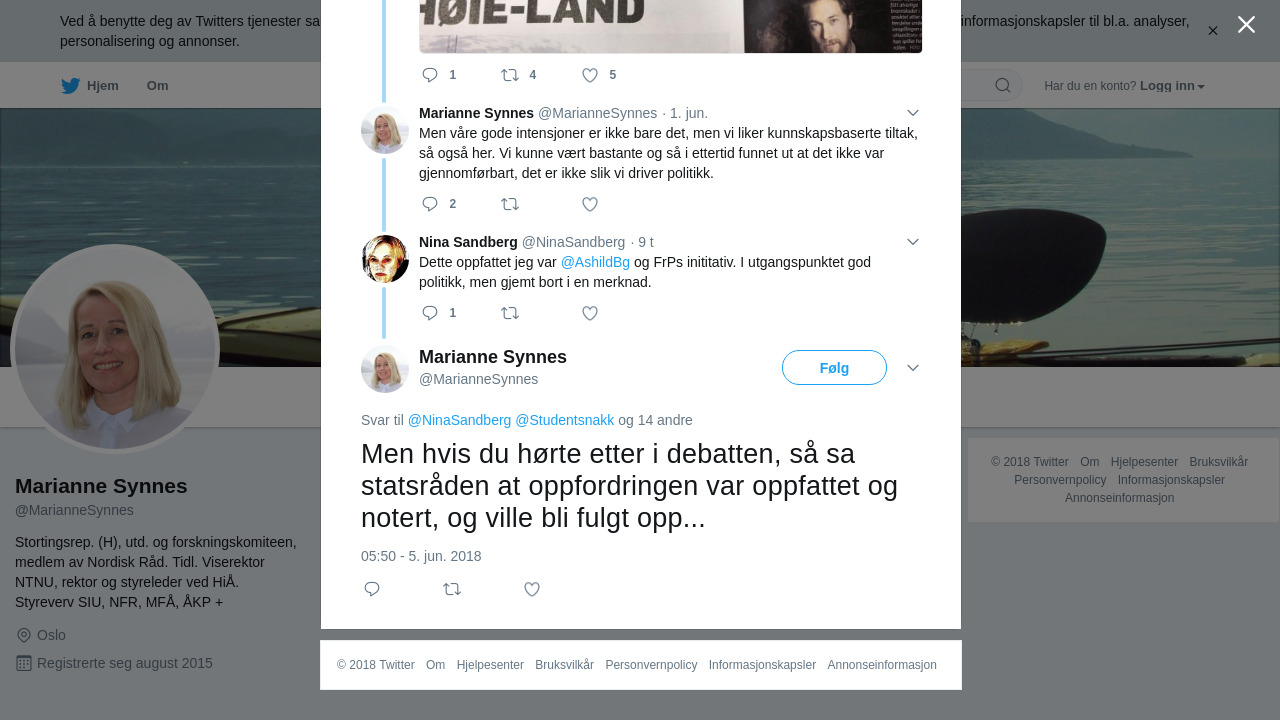Image resolution: width=1280 pixels, height=720 pixels.
Task: Open the Logg inn dropdown
Action: 1172,86
